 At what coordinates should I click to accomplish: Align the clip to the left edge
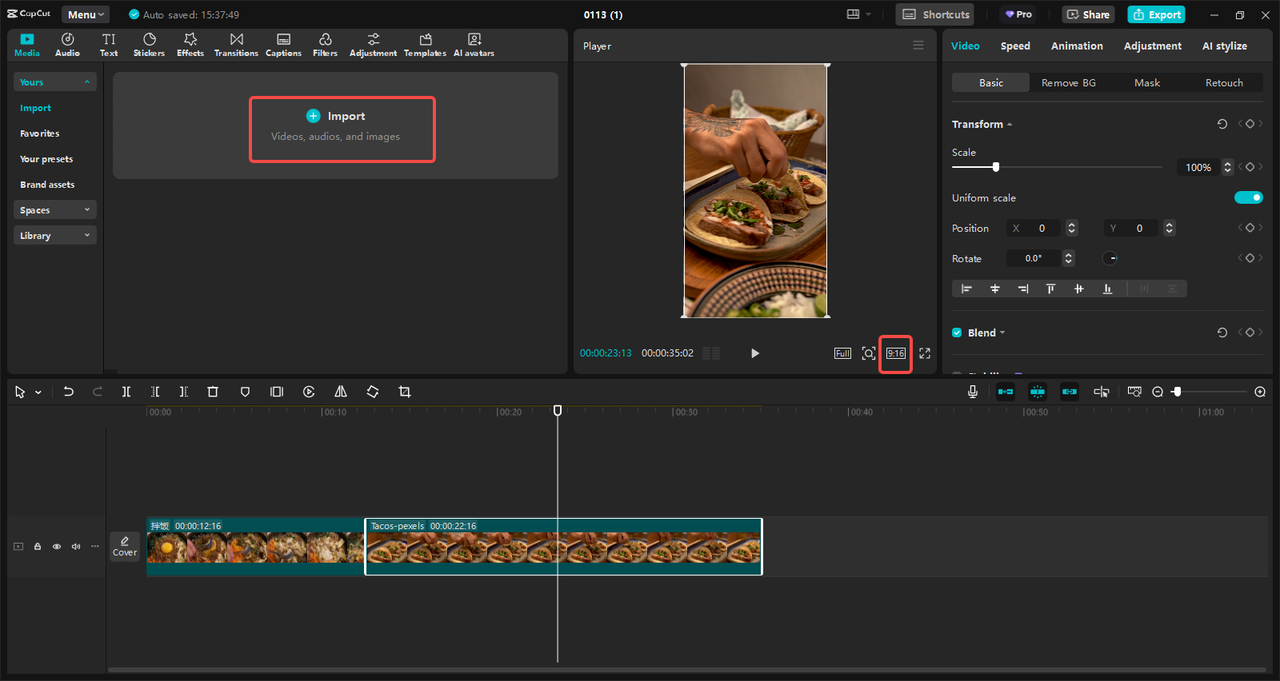967,288
